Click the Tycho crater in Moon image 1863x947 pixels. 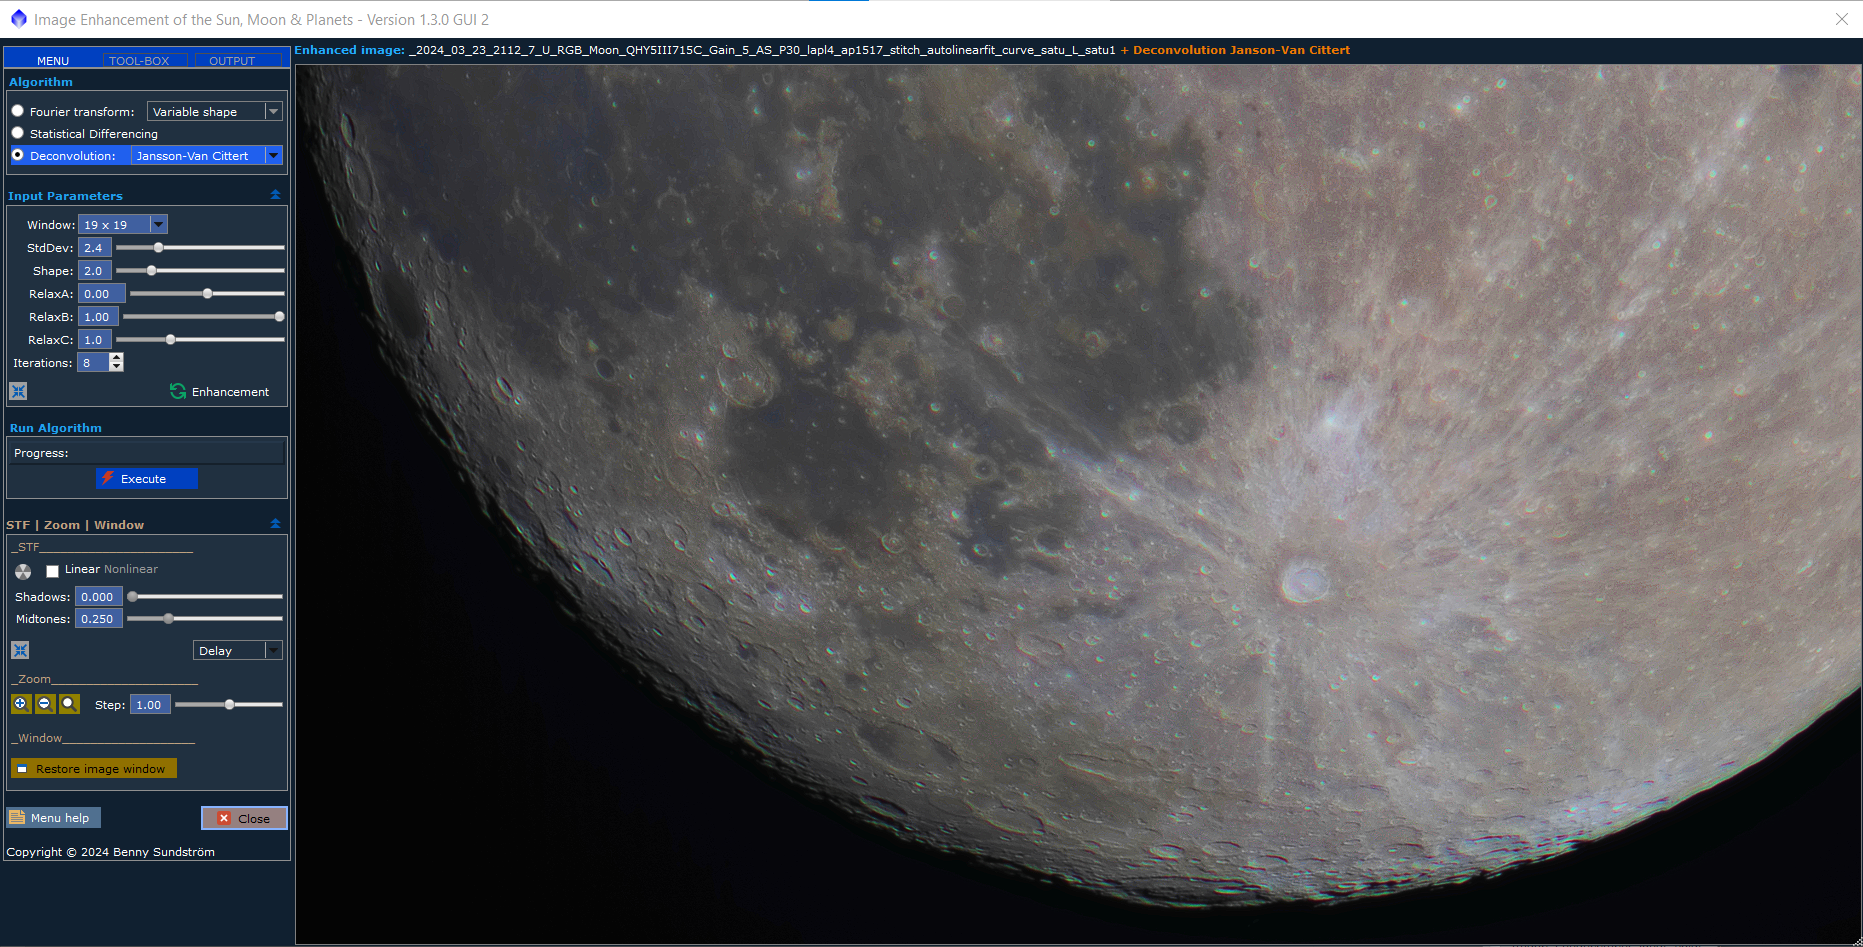click(x=1304, y=580)
